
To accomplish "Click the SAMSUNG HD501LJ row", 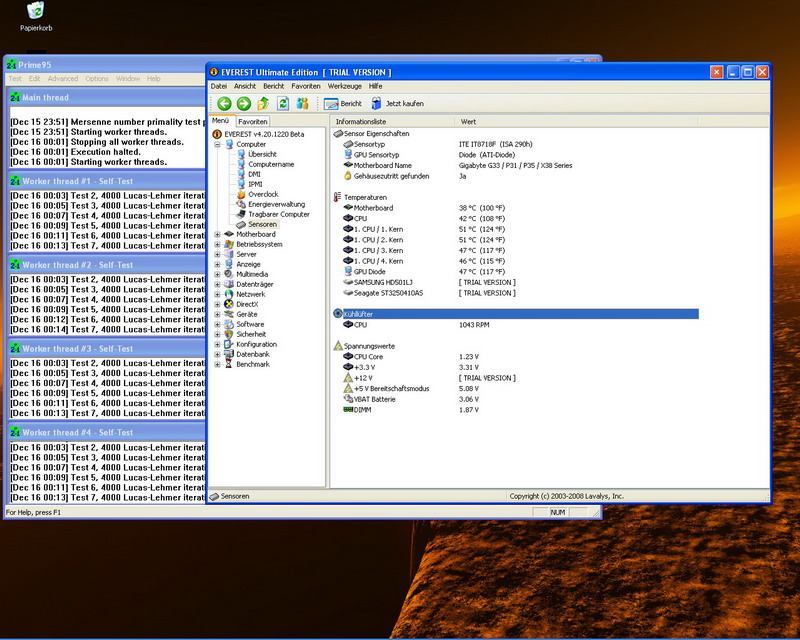I will tap(515, 282).
